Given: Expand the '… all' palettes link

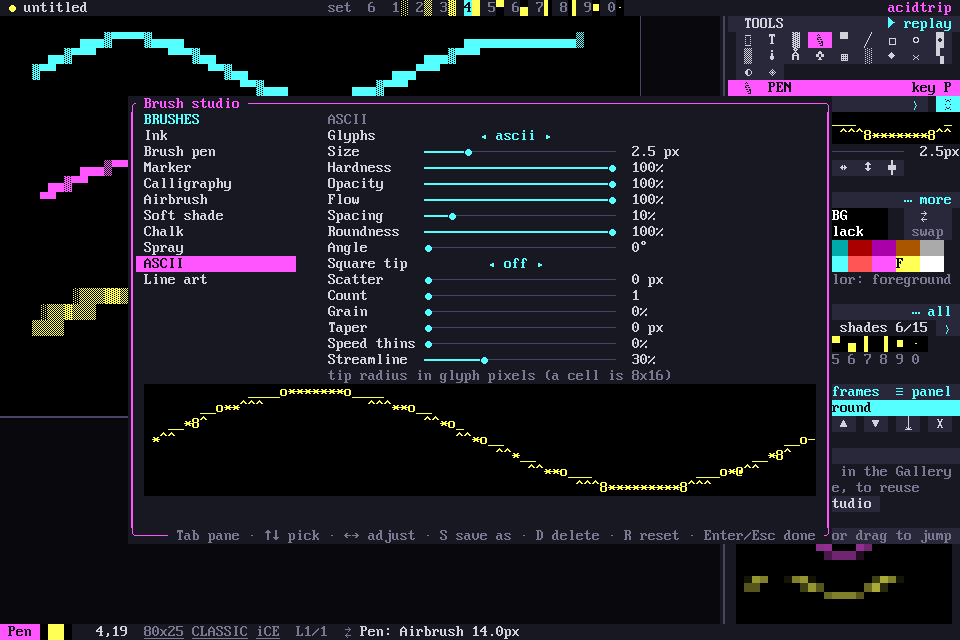Looking at the screenshot, I should point(931,312).
